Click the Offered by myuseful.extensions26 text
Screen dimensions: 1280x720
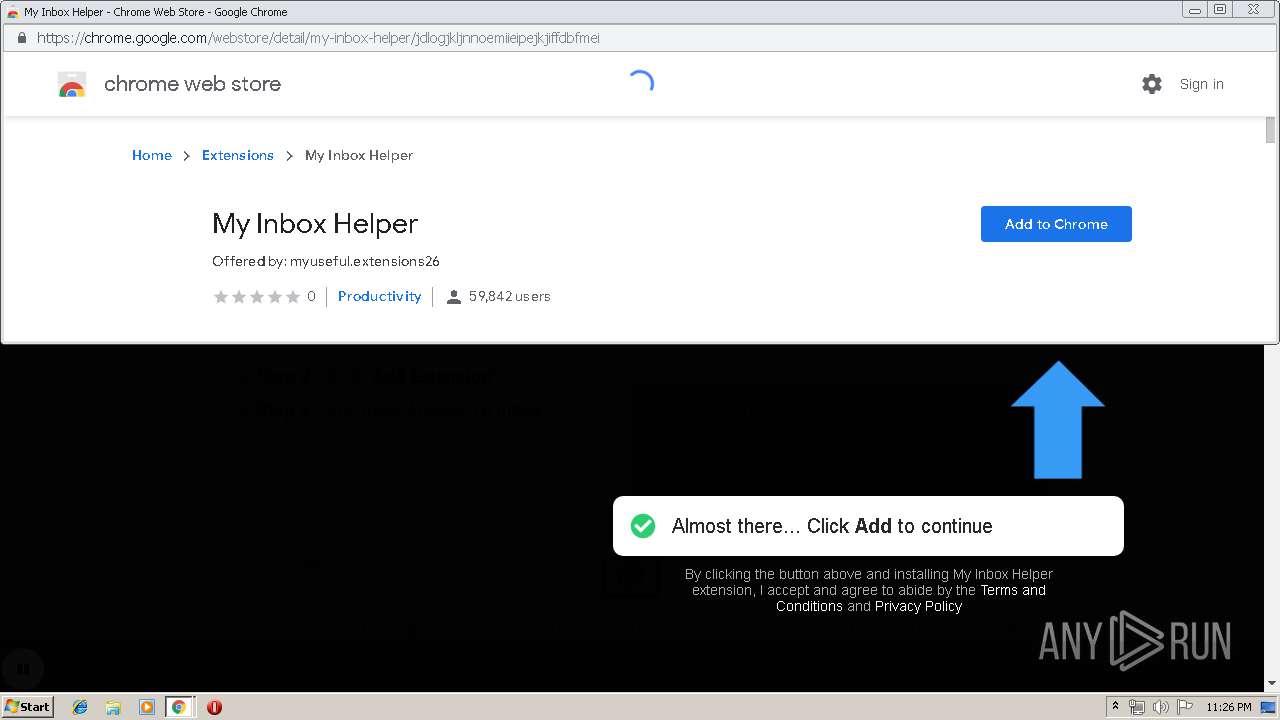[326, 261]
